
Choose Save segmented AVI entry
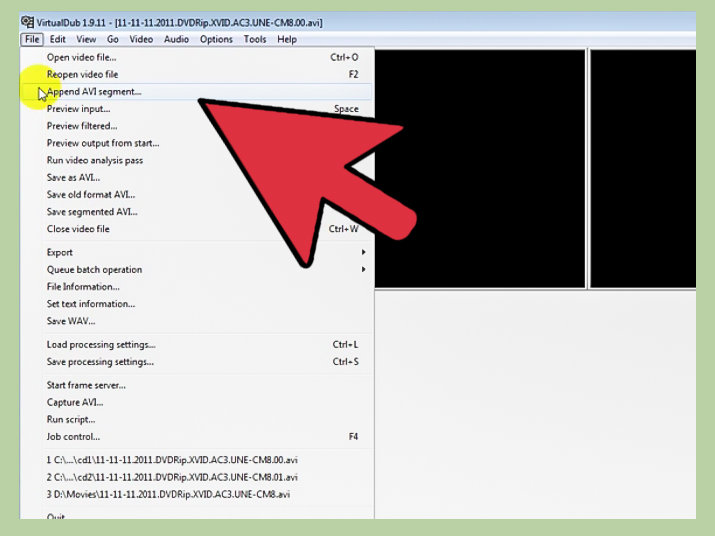pyautogui.click(x=92, y=212)
